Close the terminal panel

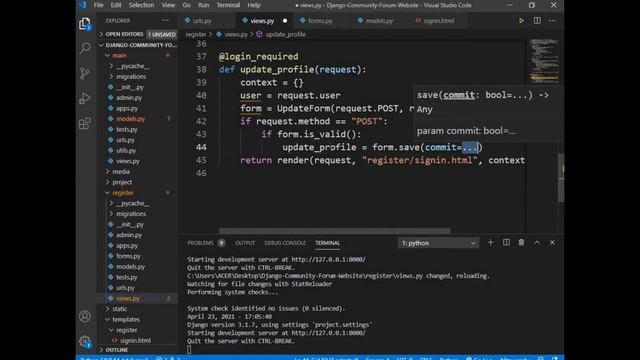552,242
